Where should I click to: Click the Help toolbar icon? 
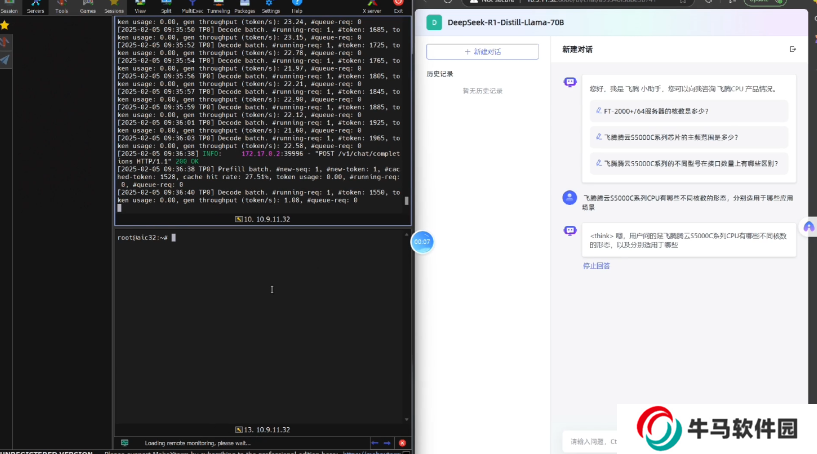(x=298, y=6)
